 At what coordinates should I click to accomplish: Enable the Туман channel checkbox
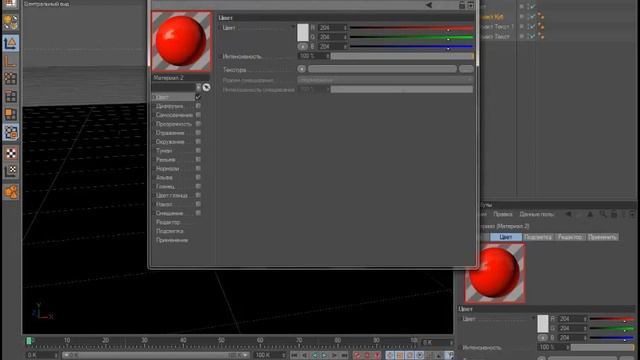pos(198,151)
